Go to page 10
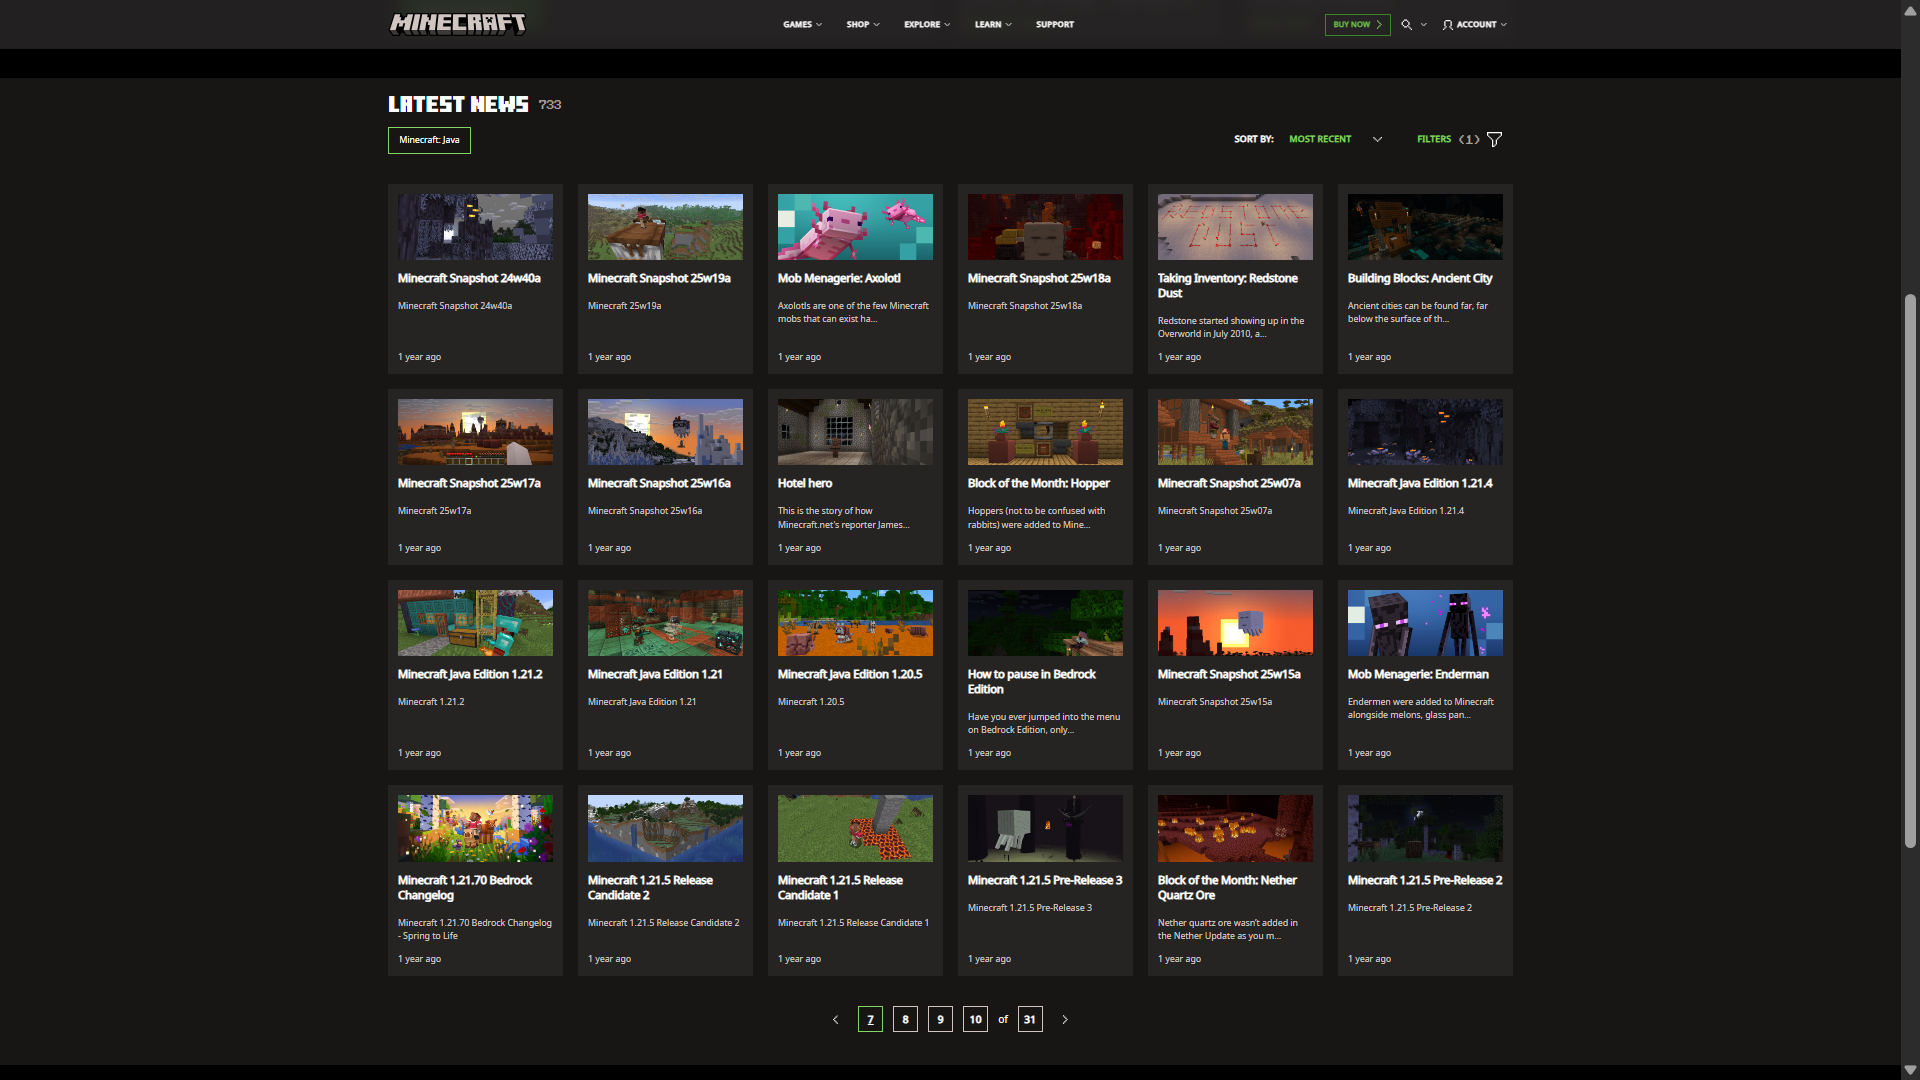Screen dimensions: 1920x1080 (x=975, y=1019)
